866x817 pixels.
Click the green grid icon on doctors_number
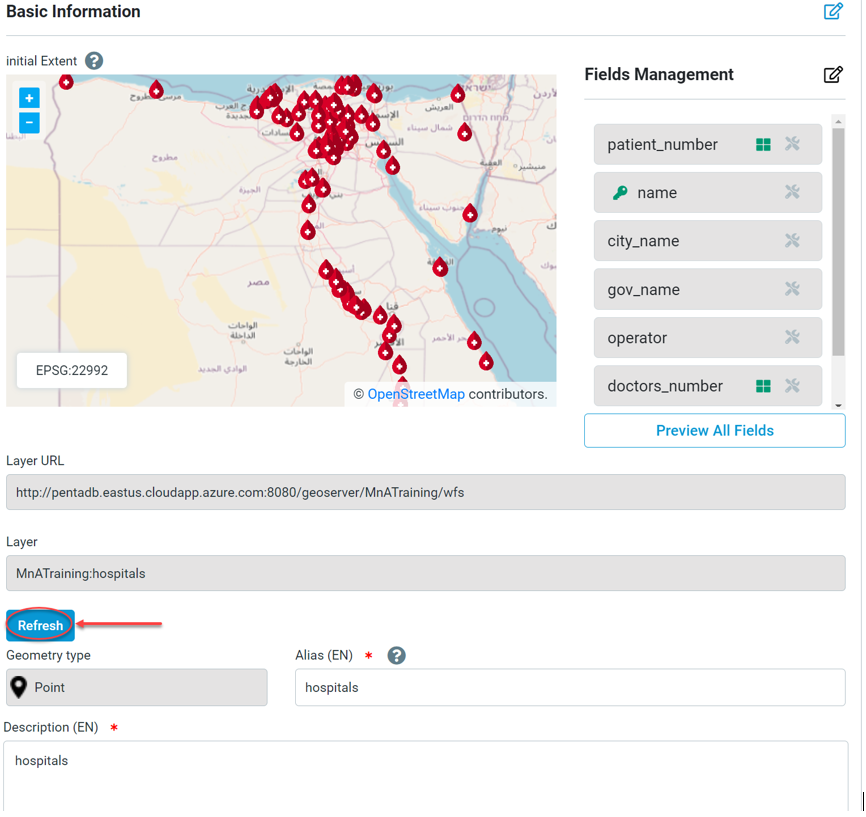point(763,386)
